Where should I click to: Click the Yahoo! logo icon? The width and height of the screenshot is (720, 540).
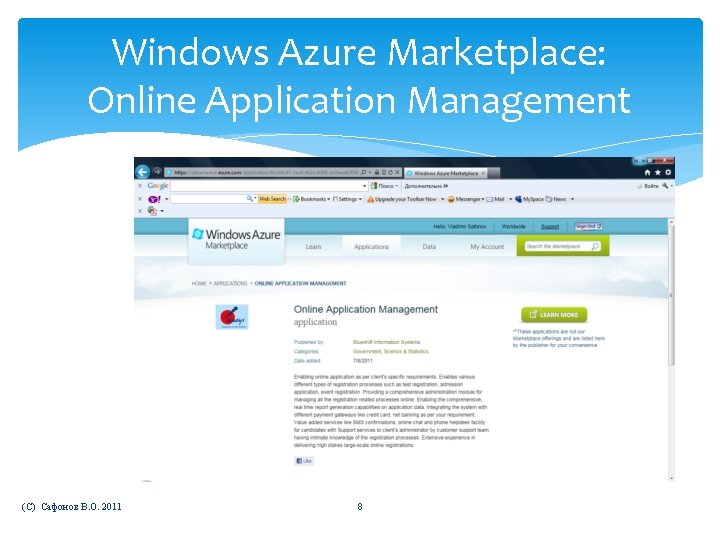tap(154, 199)
